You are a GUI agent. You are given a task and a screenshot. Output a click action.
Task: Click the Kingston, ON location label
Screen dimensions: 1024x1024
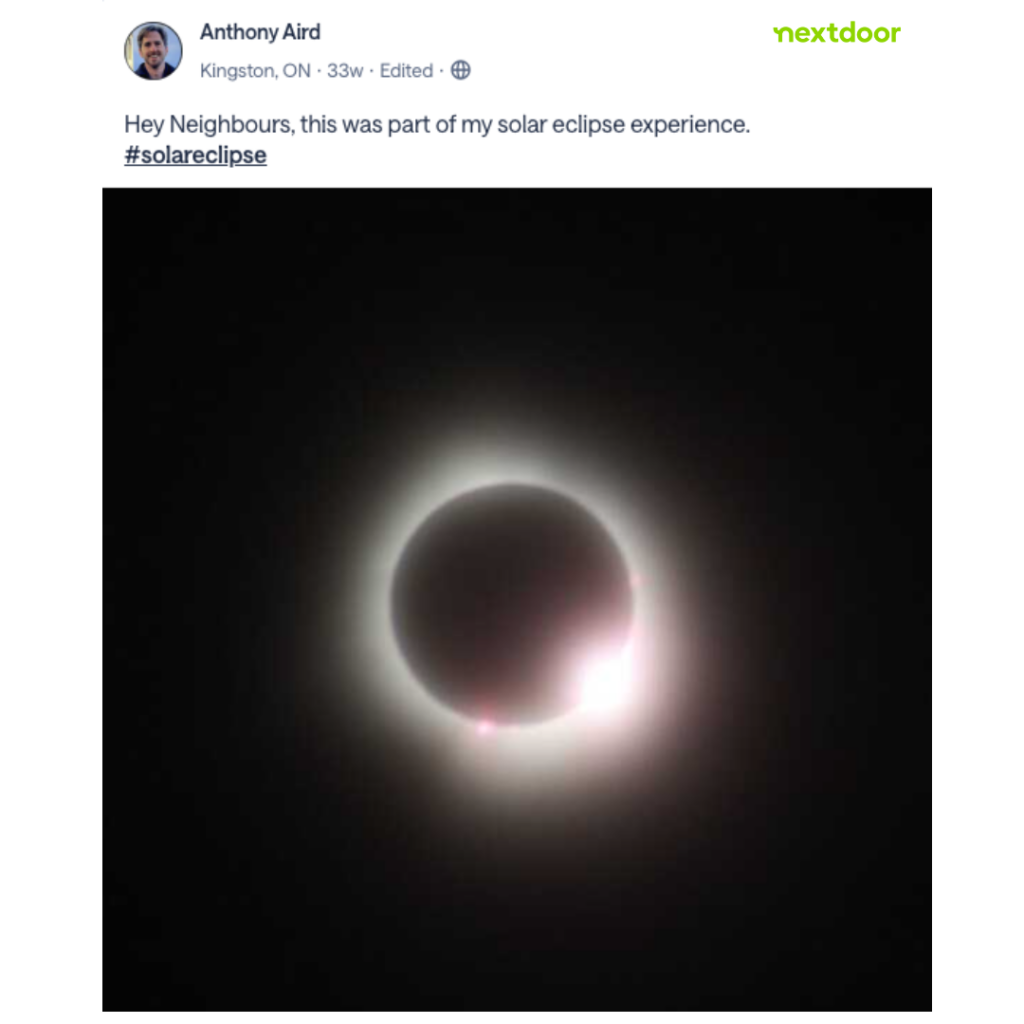click(255, 71)
